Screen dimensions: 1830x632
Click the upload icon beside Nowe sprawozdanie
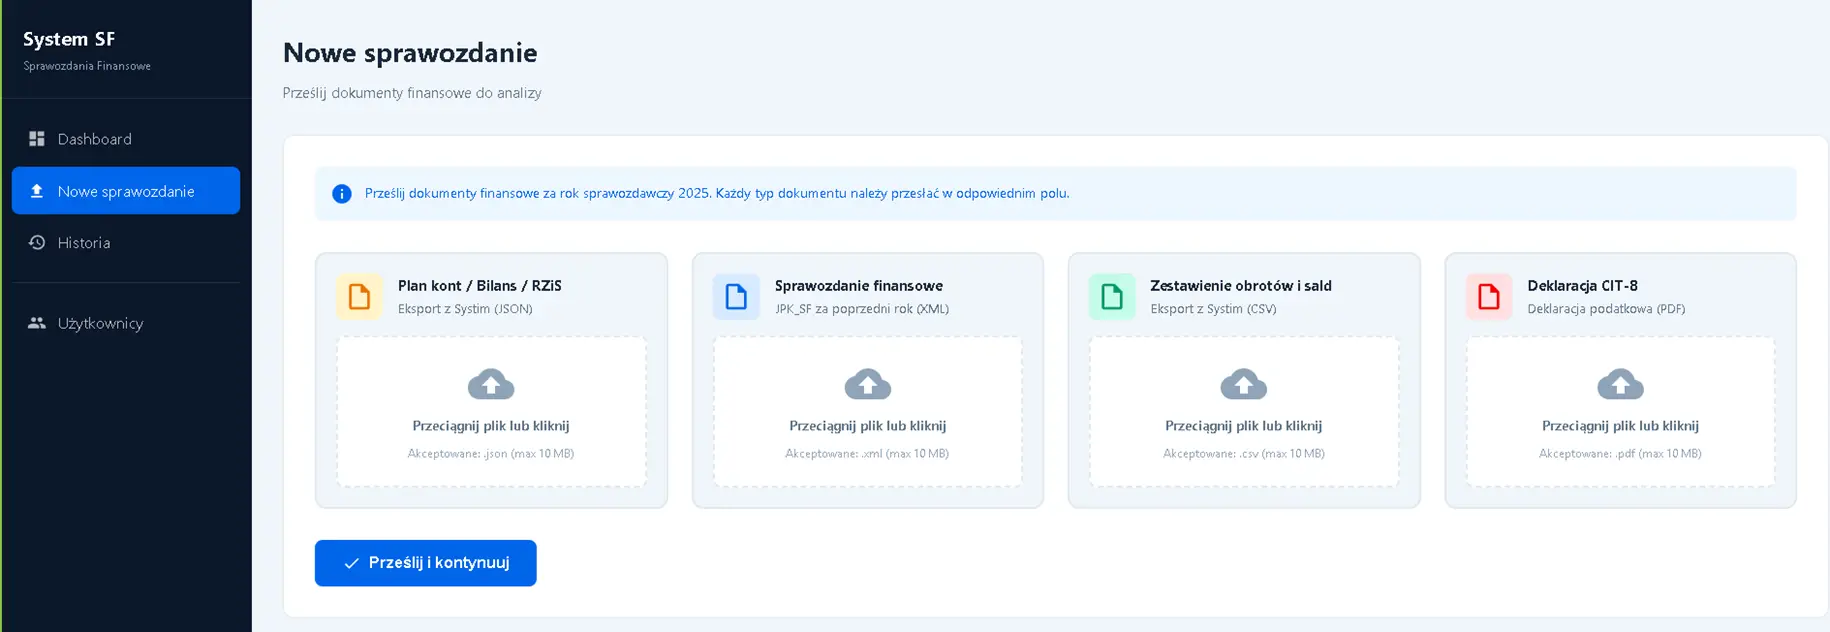pos(37,191)
